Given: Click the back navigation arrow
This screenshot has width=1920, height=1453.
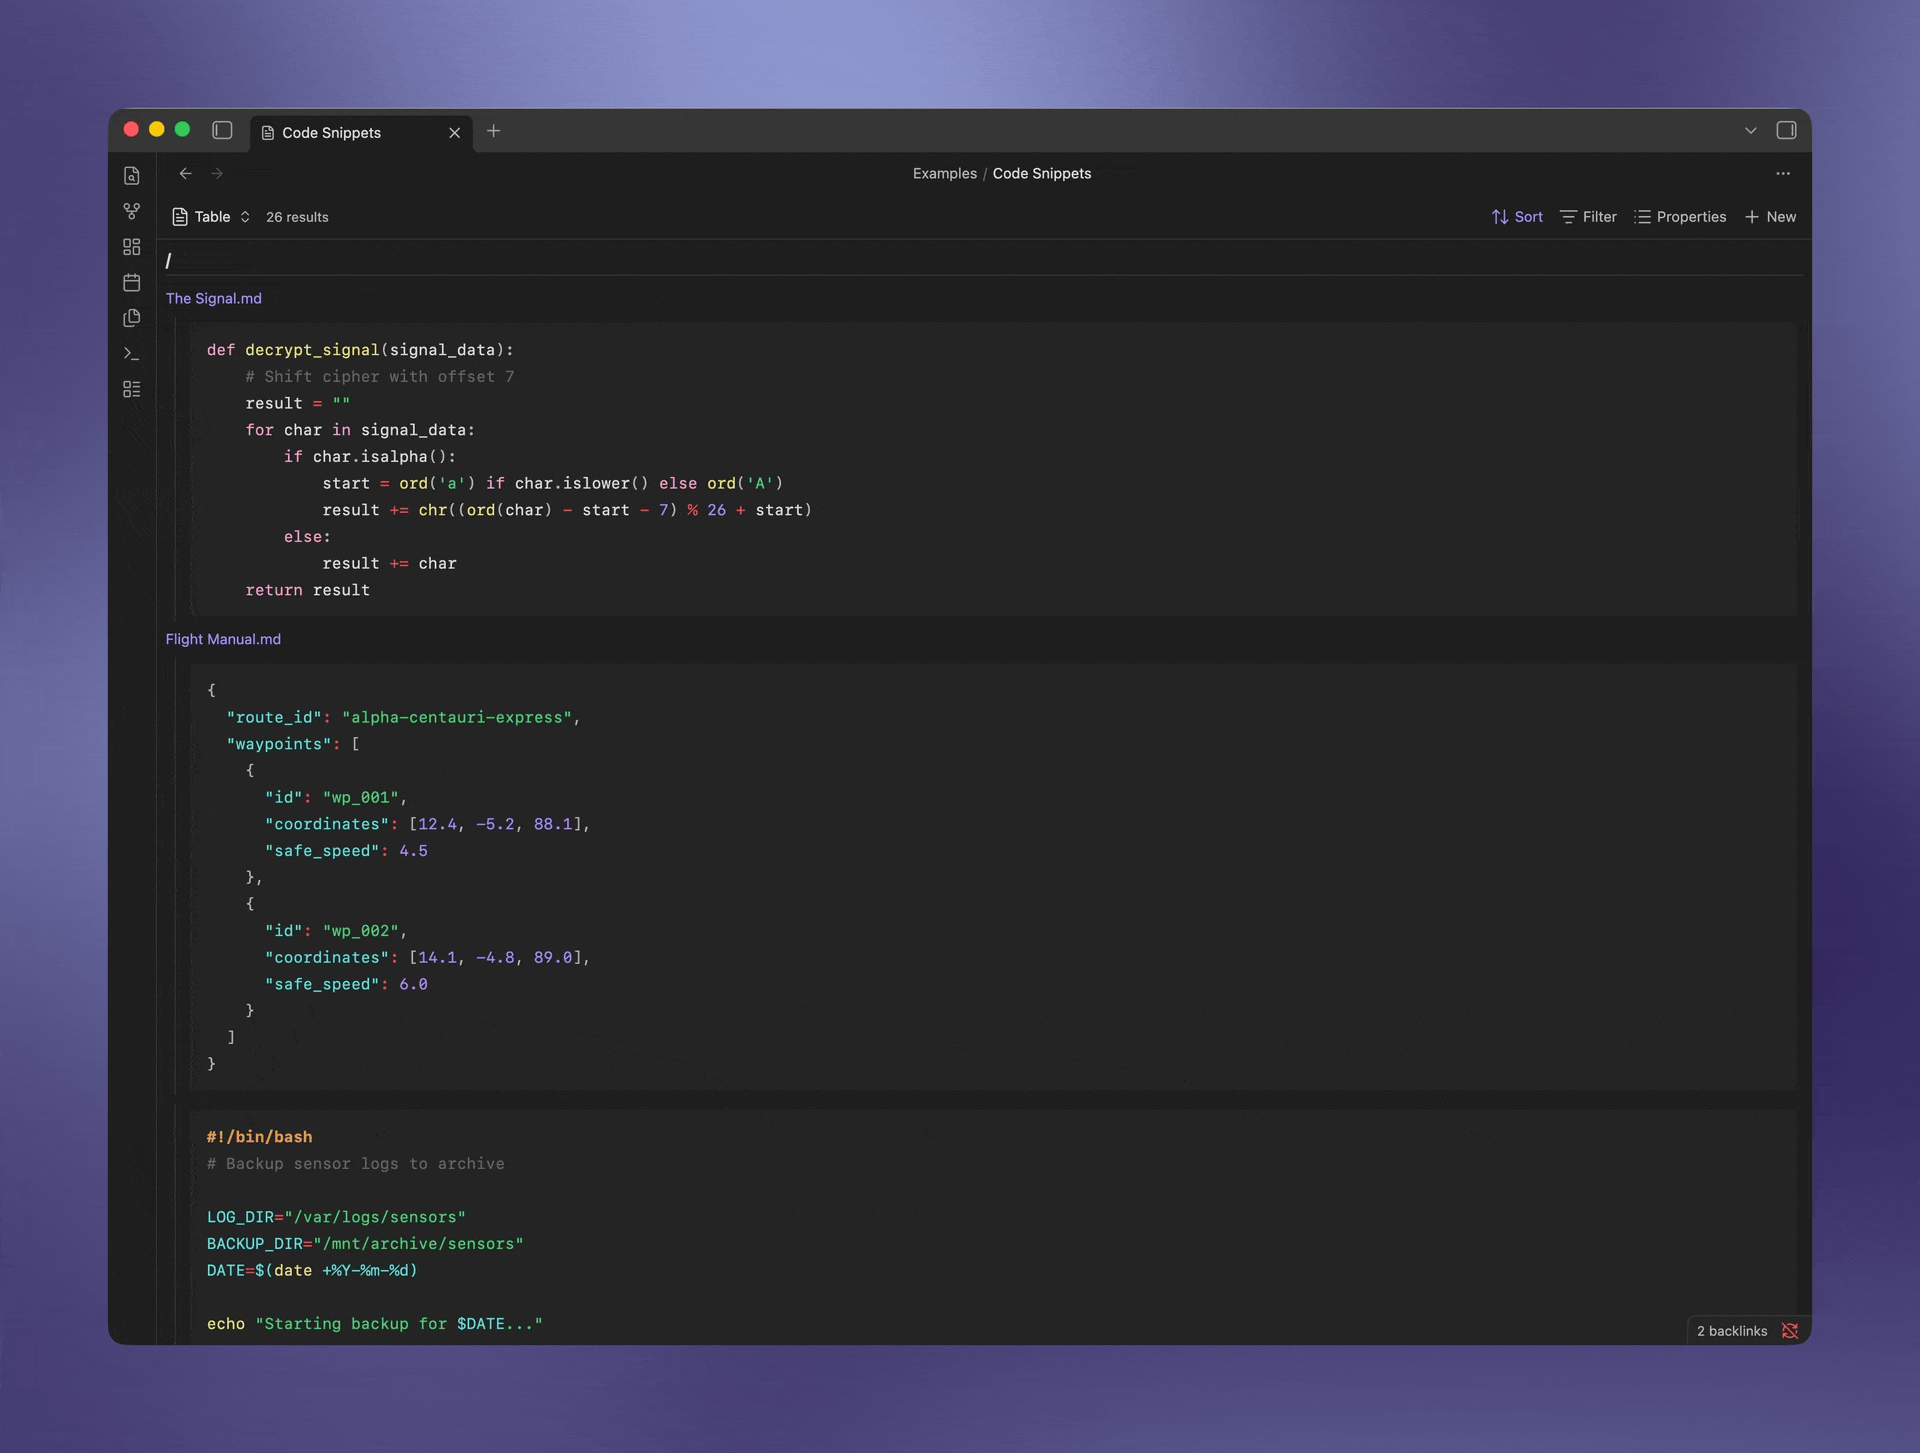Looking at the screenshot, I should (185, 173).
